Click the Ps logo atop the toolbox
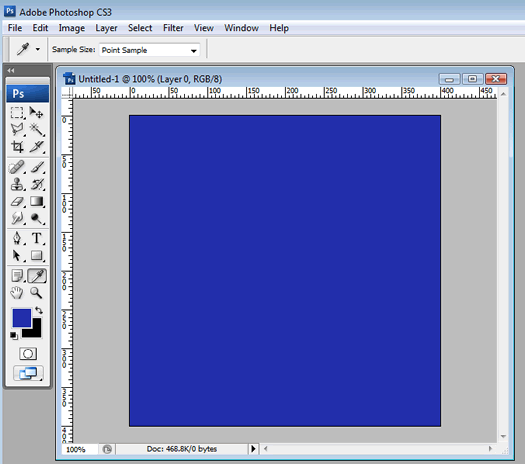This screenshot has width=525, height=464. point(27,93)
